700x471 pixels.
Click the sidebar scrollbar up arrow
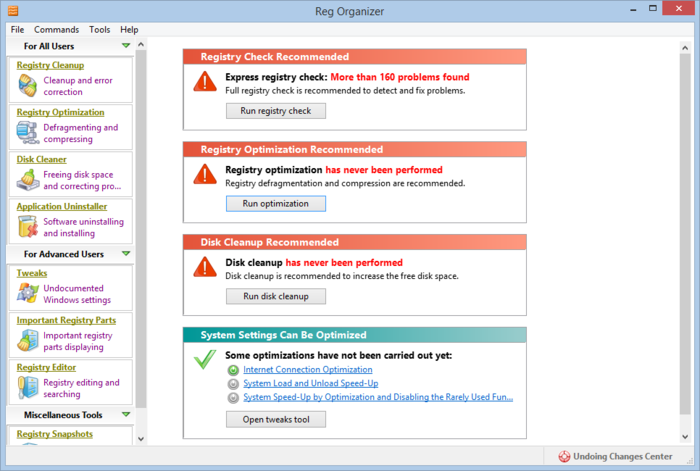point(141,45)
